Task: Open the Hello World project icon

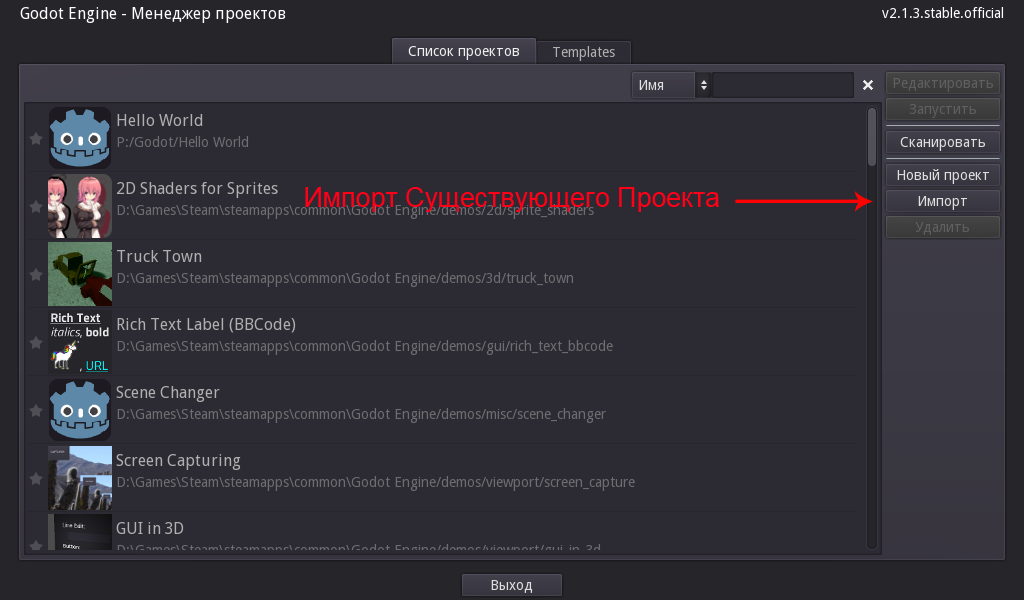Action: click(x=80, y=138)
